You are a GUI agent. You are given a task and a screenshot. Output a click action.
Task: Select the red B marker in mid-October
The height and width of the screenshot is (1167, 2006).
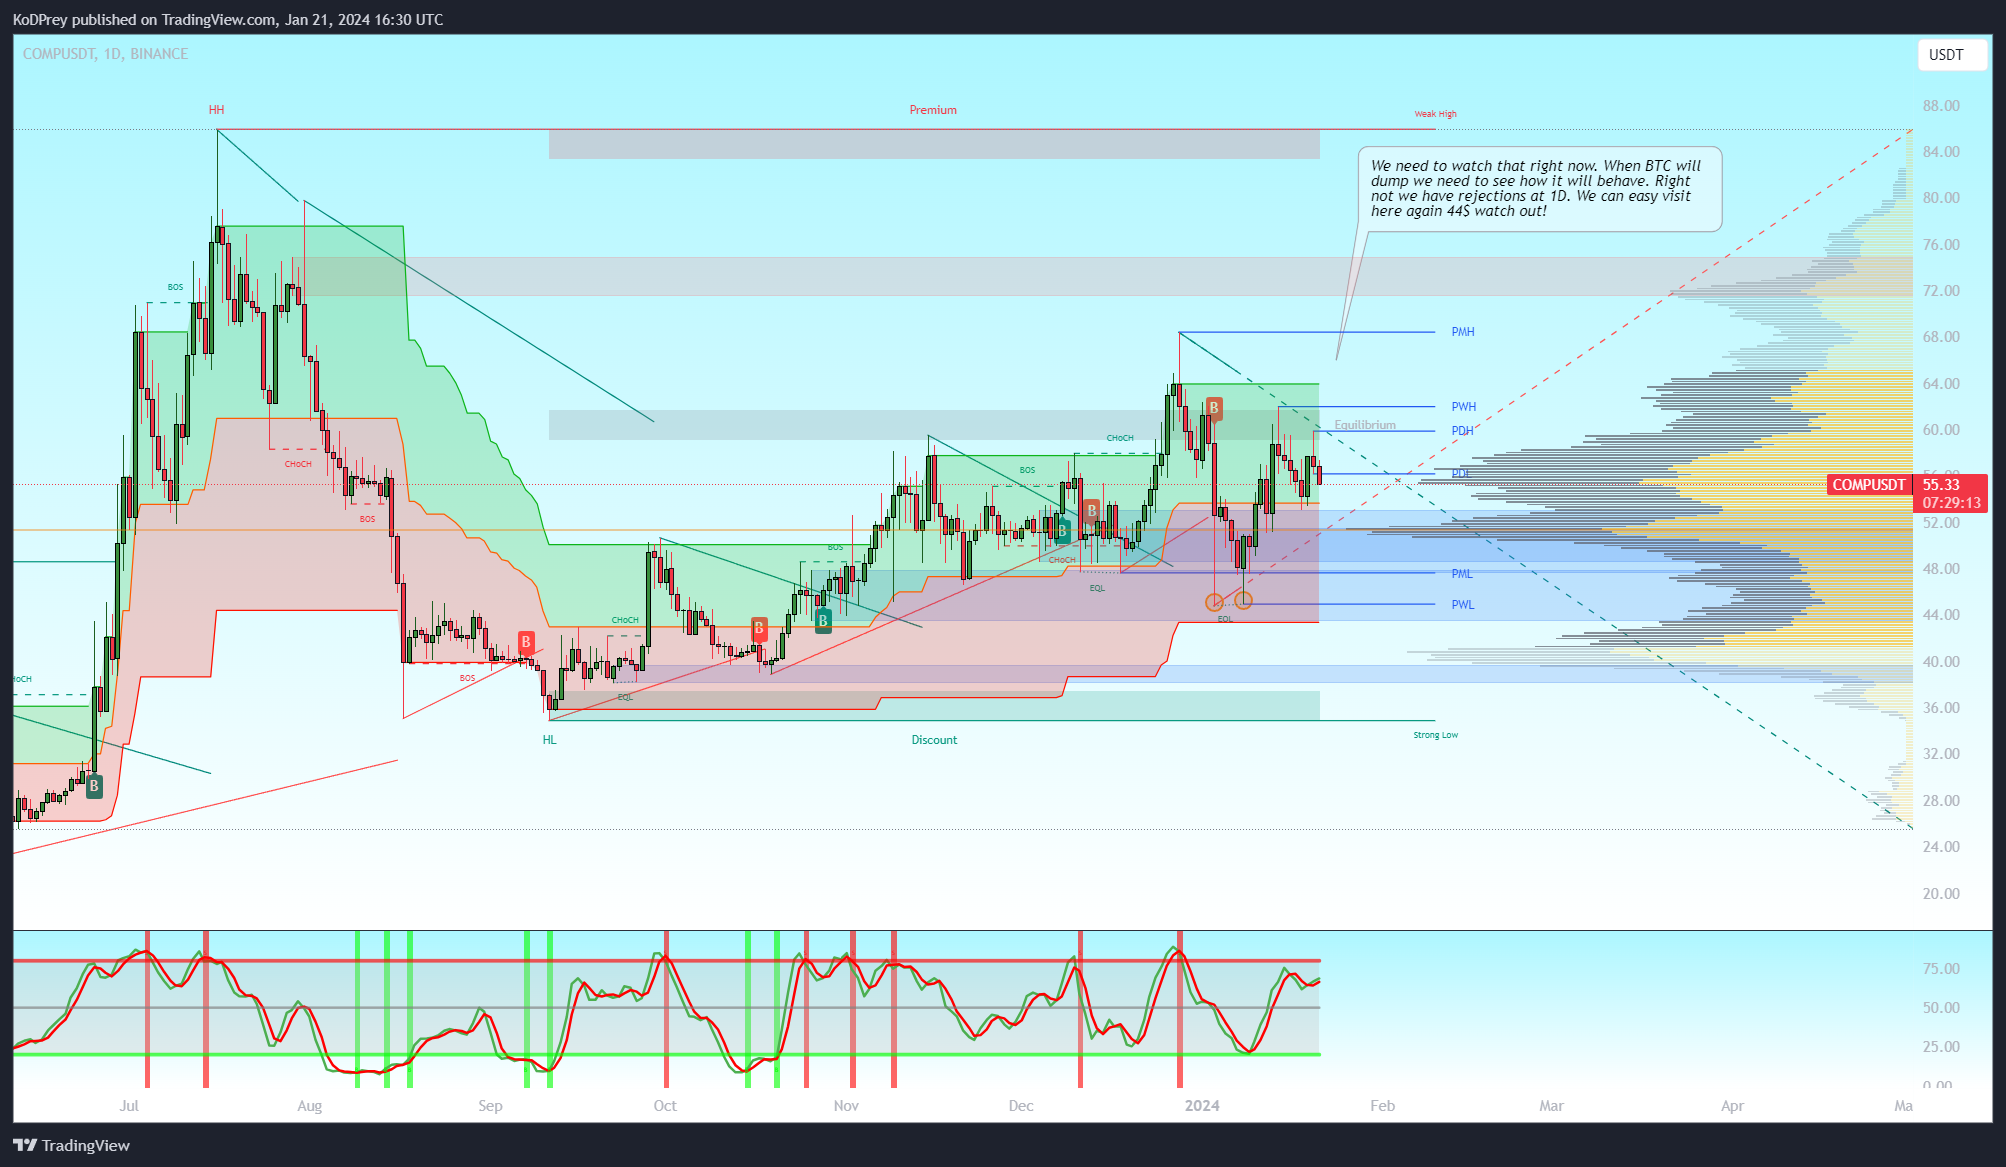click(x=759, y=629)
